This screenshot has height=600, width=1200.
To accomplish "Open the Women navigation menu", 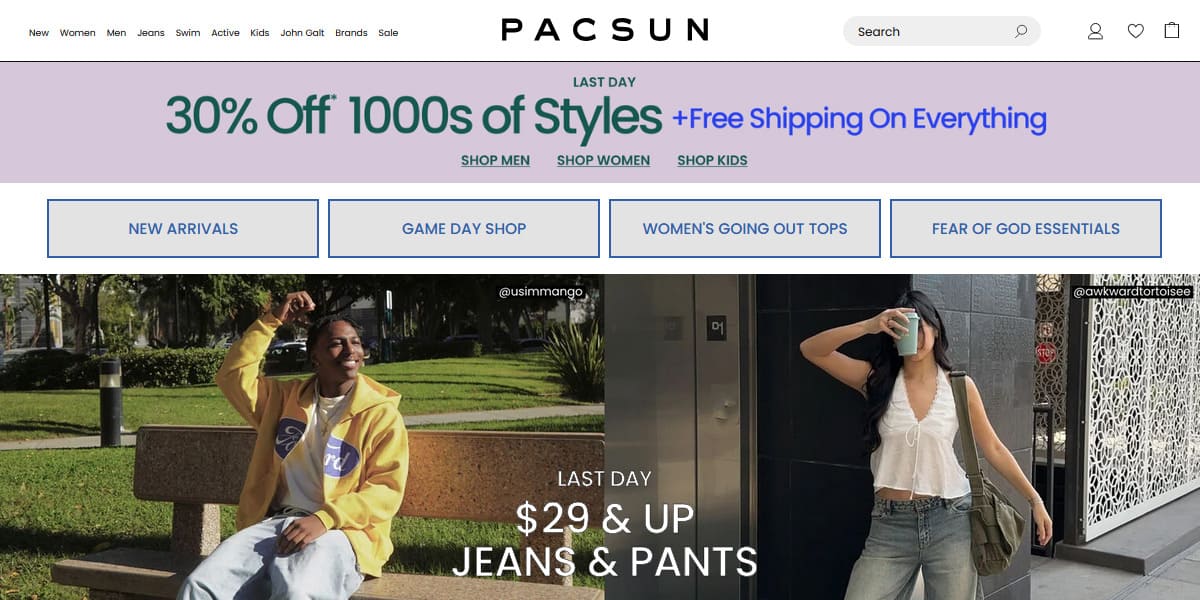I will coord(78,33).
